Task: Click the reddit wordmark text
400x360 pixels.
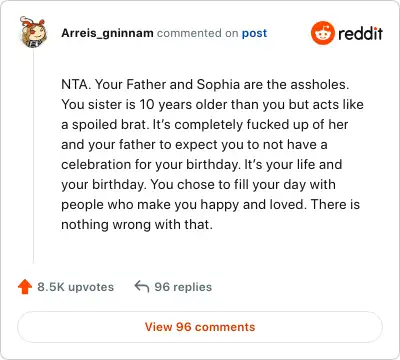Action: click(x=360, y=33)
